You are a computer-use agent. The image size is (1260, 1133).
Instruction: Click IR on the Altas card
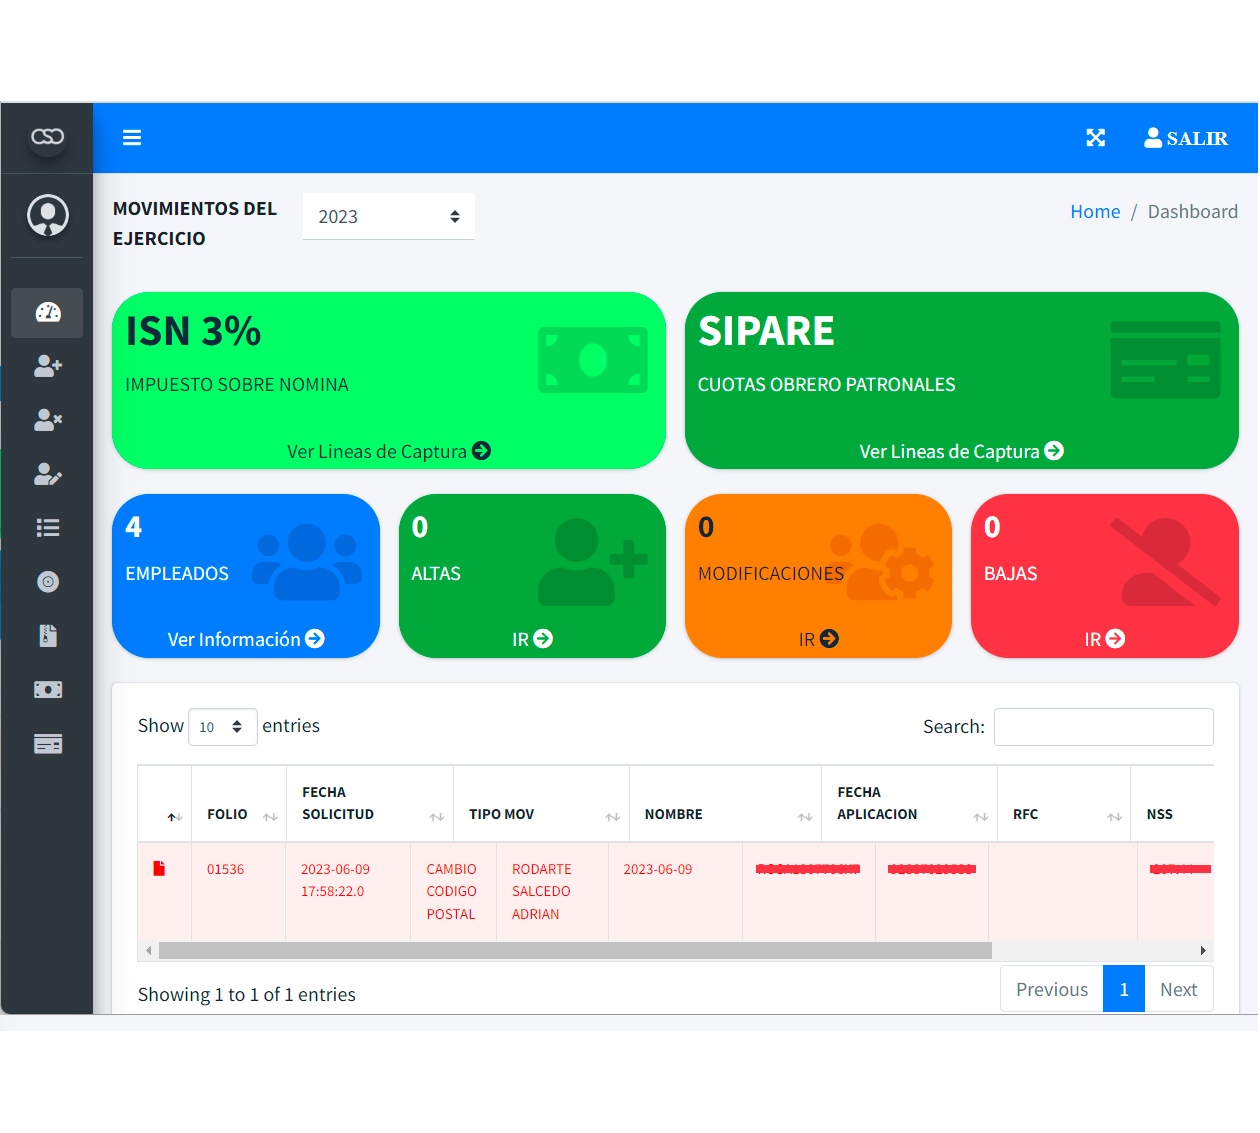532,639
